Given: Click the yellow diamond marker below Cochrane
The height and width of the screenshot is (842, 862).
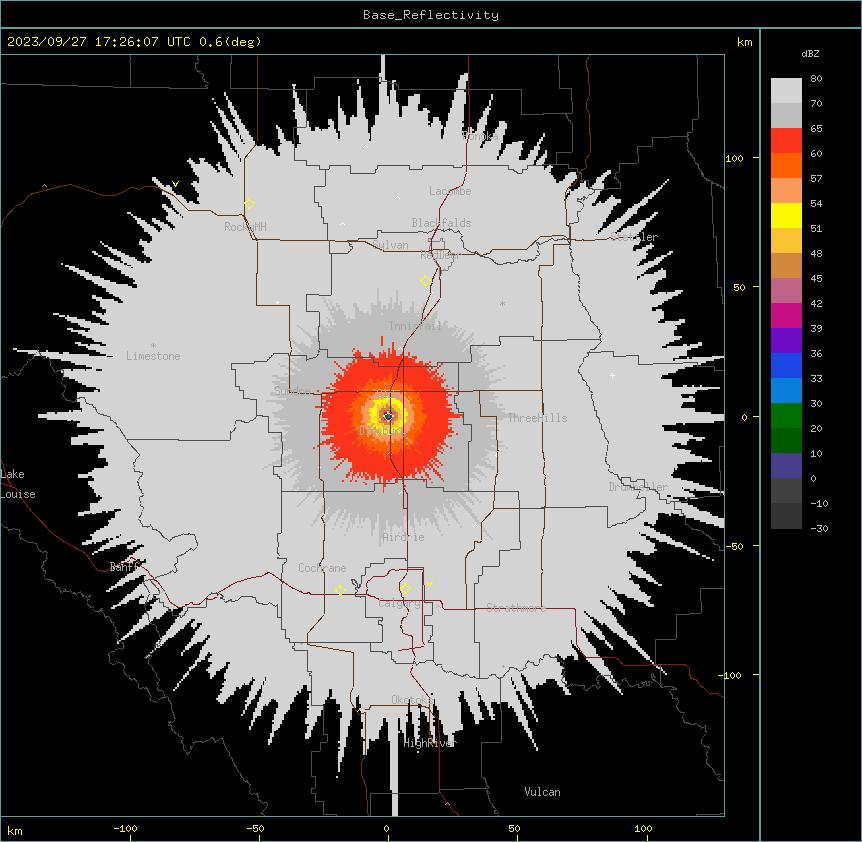Looking at the screenshot, I should [340, 590].
